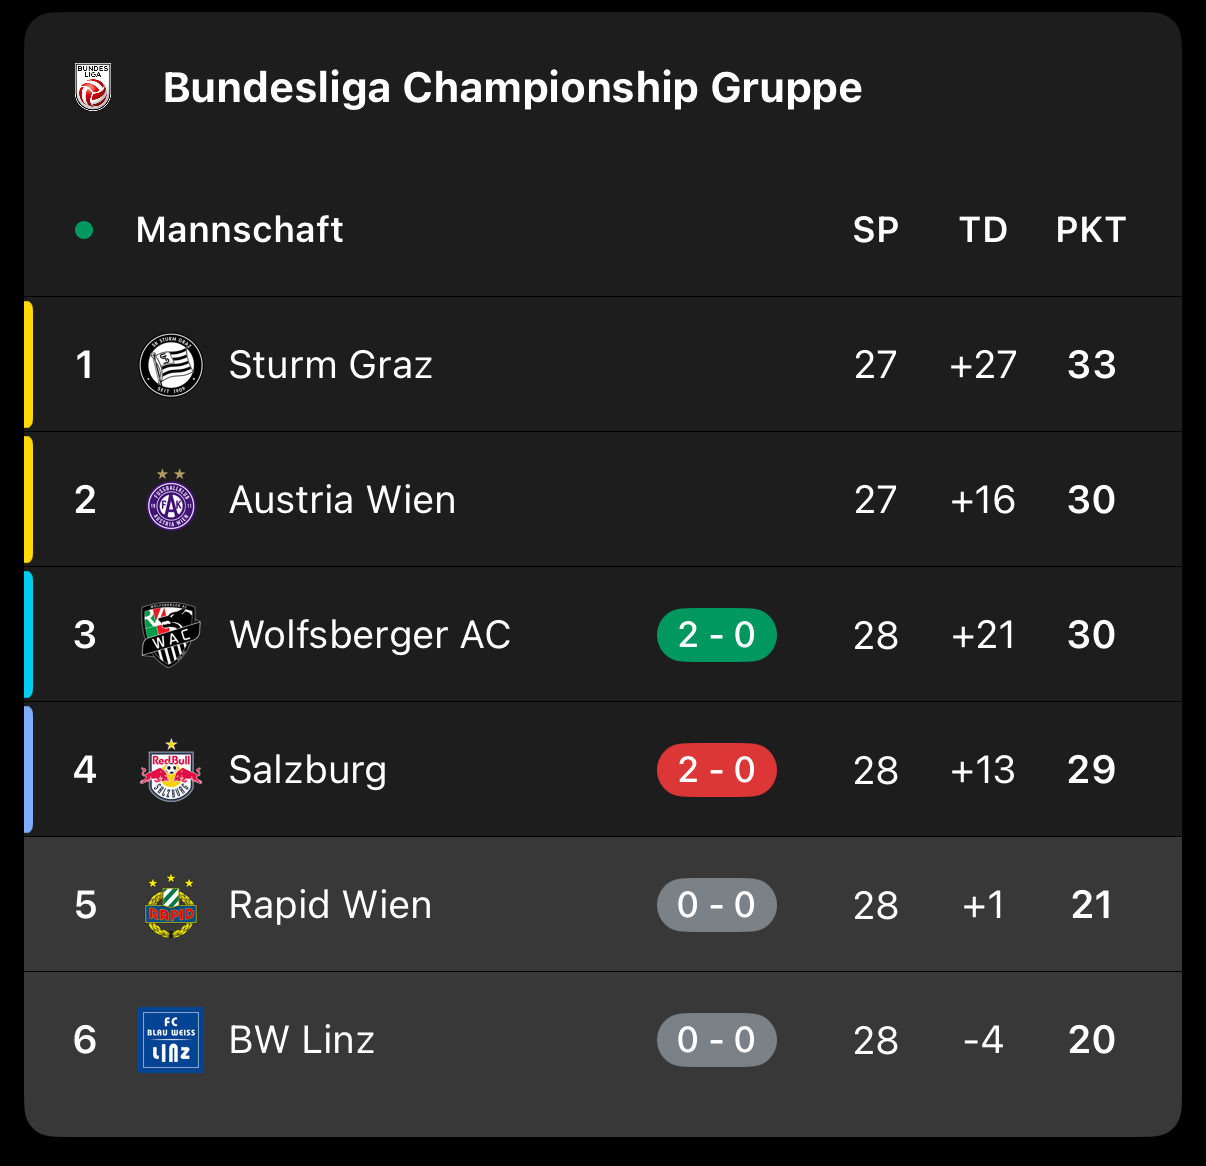
Task: Select the Austria Wien team name
Action: point(342,500)
